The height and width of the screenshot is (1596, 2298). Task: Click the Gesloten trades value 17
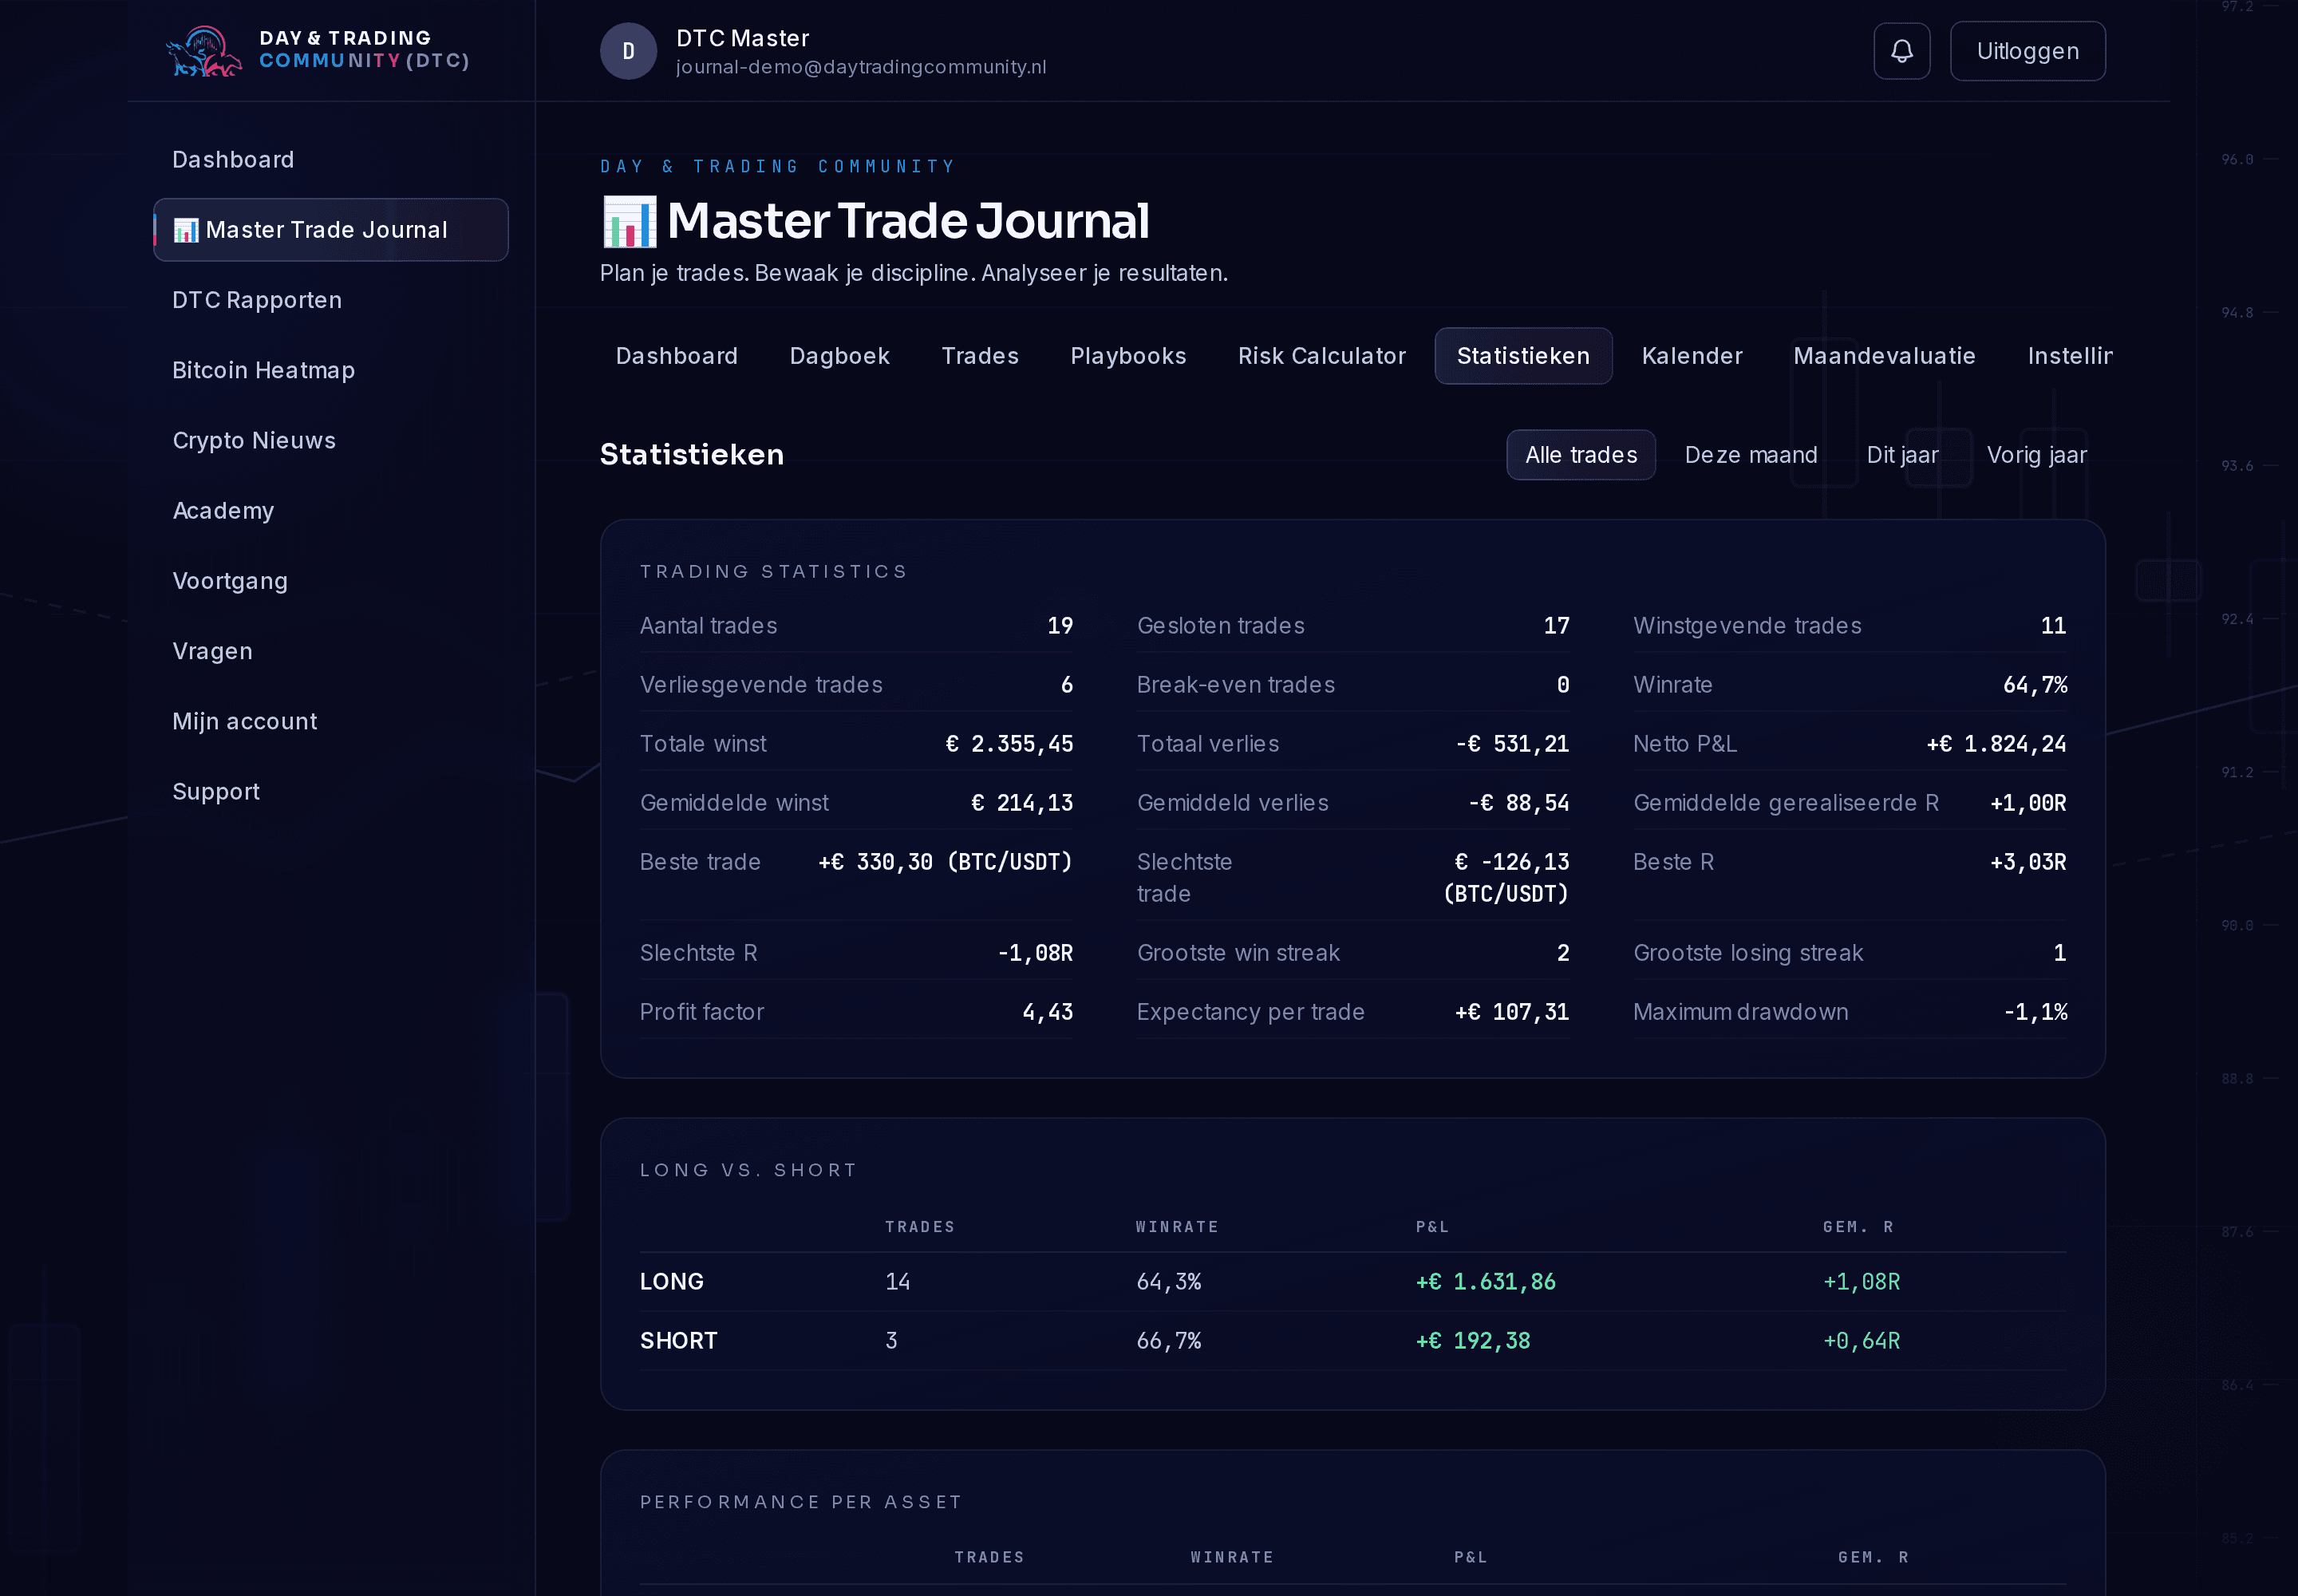point(1556,626)
